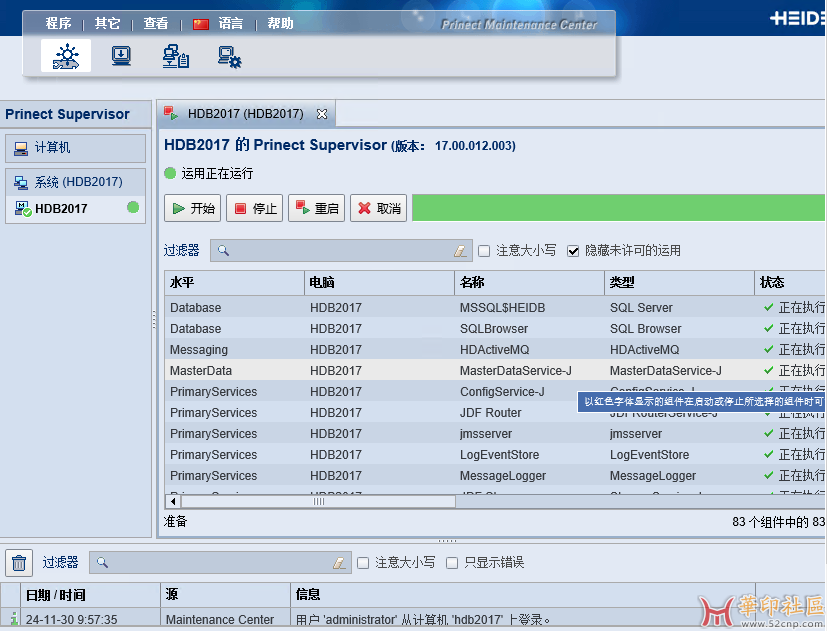The height and width of the screenshot is (631, 827).
Task: Click the China flag language icon
Action: (201, 24)
